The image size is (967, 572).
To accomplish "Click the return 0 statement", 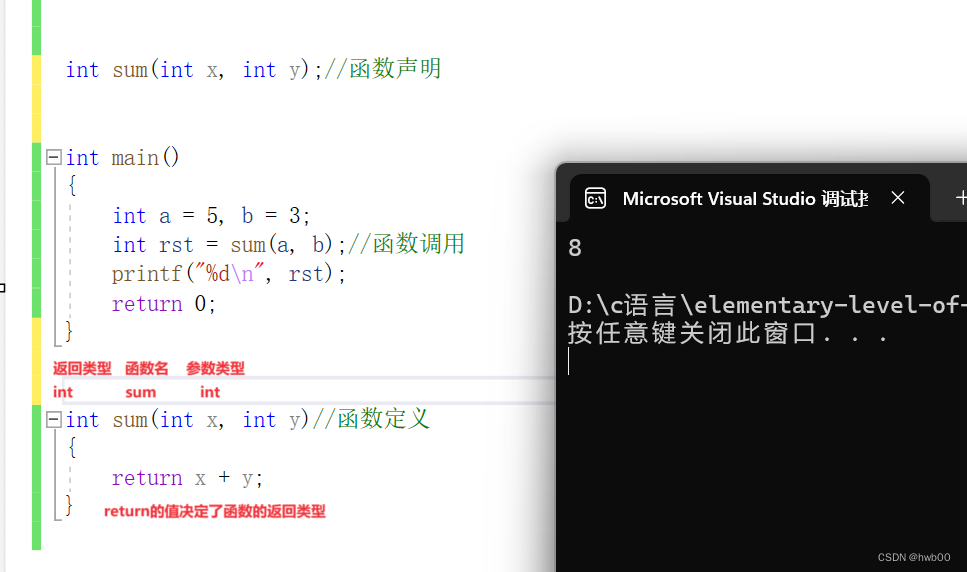I will coord(163,304).
